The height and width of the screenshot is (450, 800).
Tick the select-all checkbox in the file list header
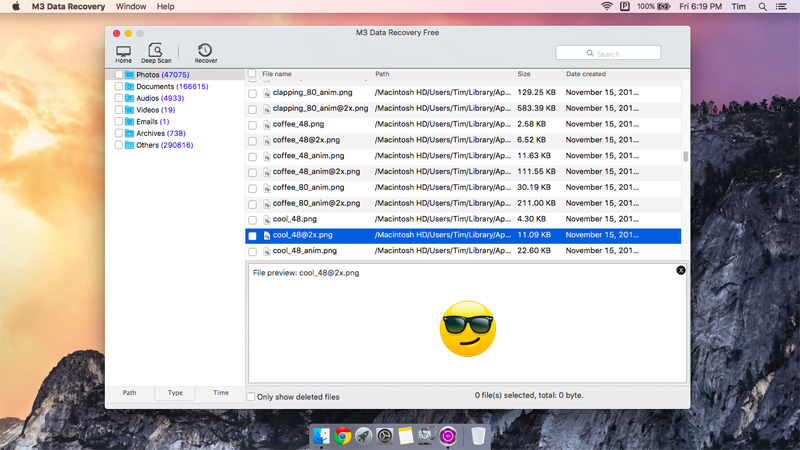252,73
